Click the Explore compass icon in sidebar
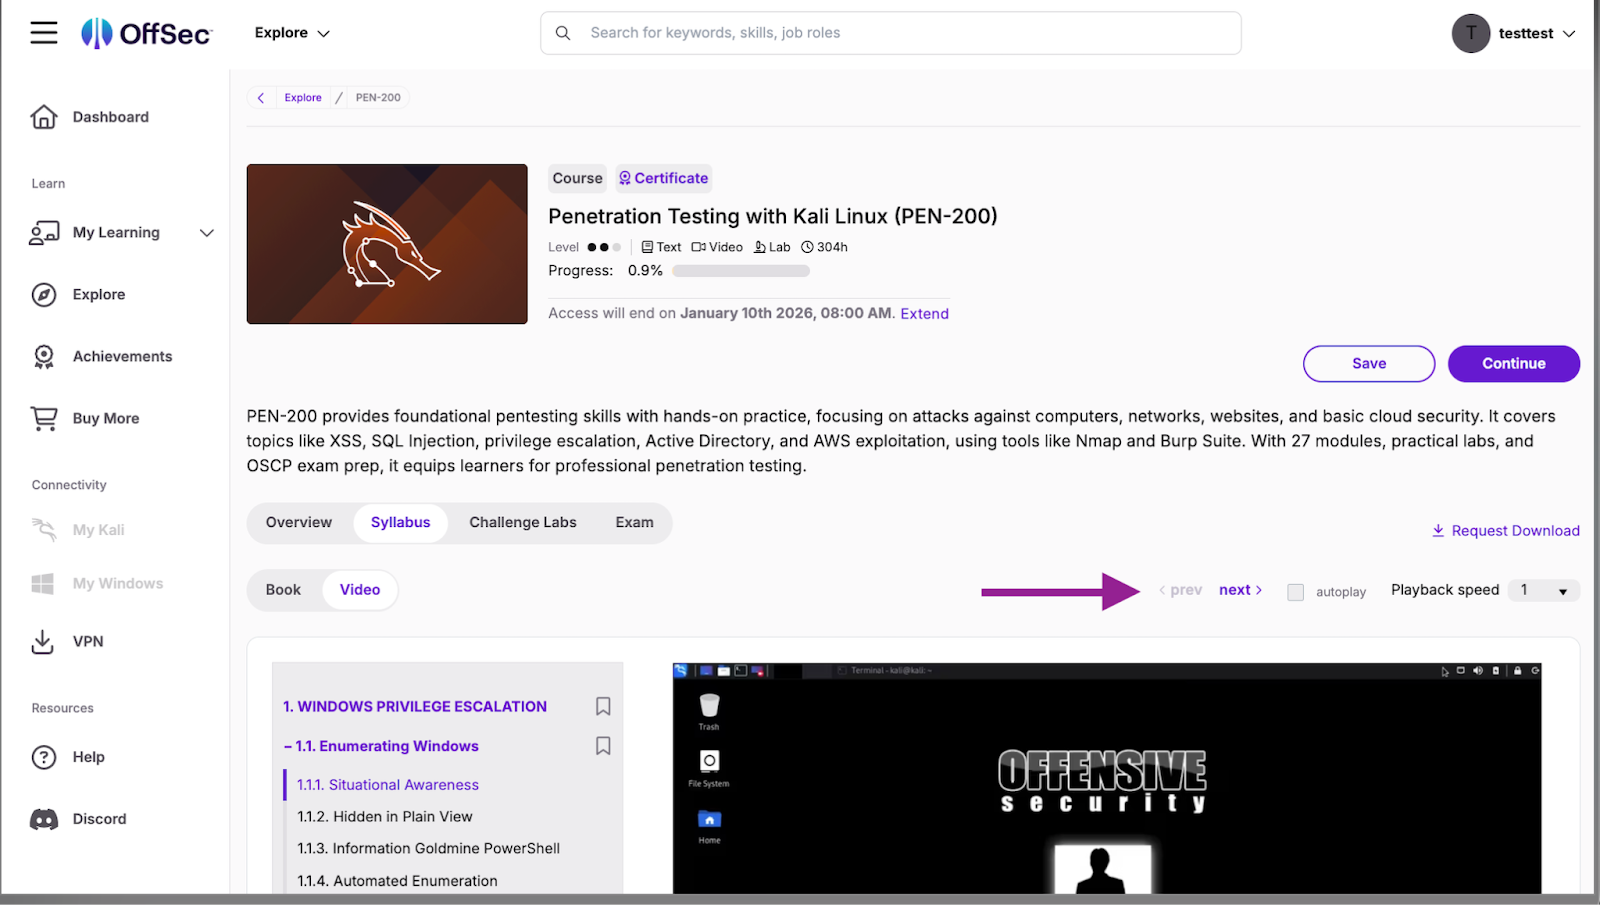 pyautogui.click(x=44, y=295)
